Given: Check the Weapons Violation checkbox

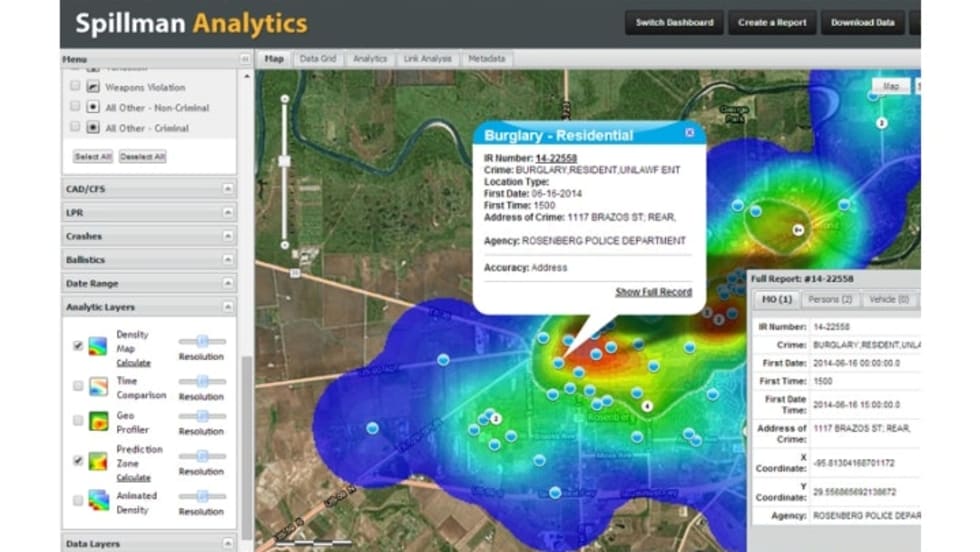Looking at the screenshot, I should (75, 87).
